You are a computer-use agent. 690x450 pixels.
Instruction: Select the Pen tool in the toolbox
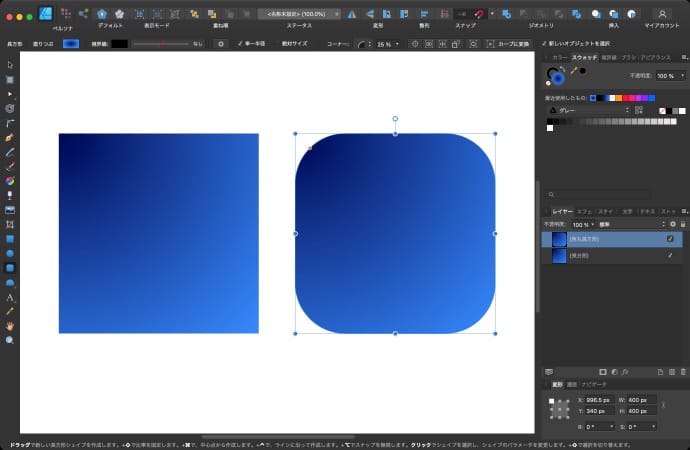point(10,136)
